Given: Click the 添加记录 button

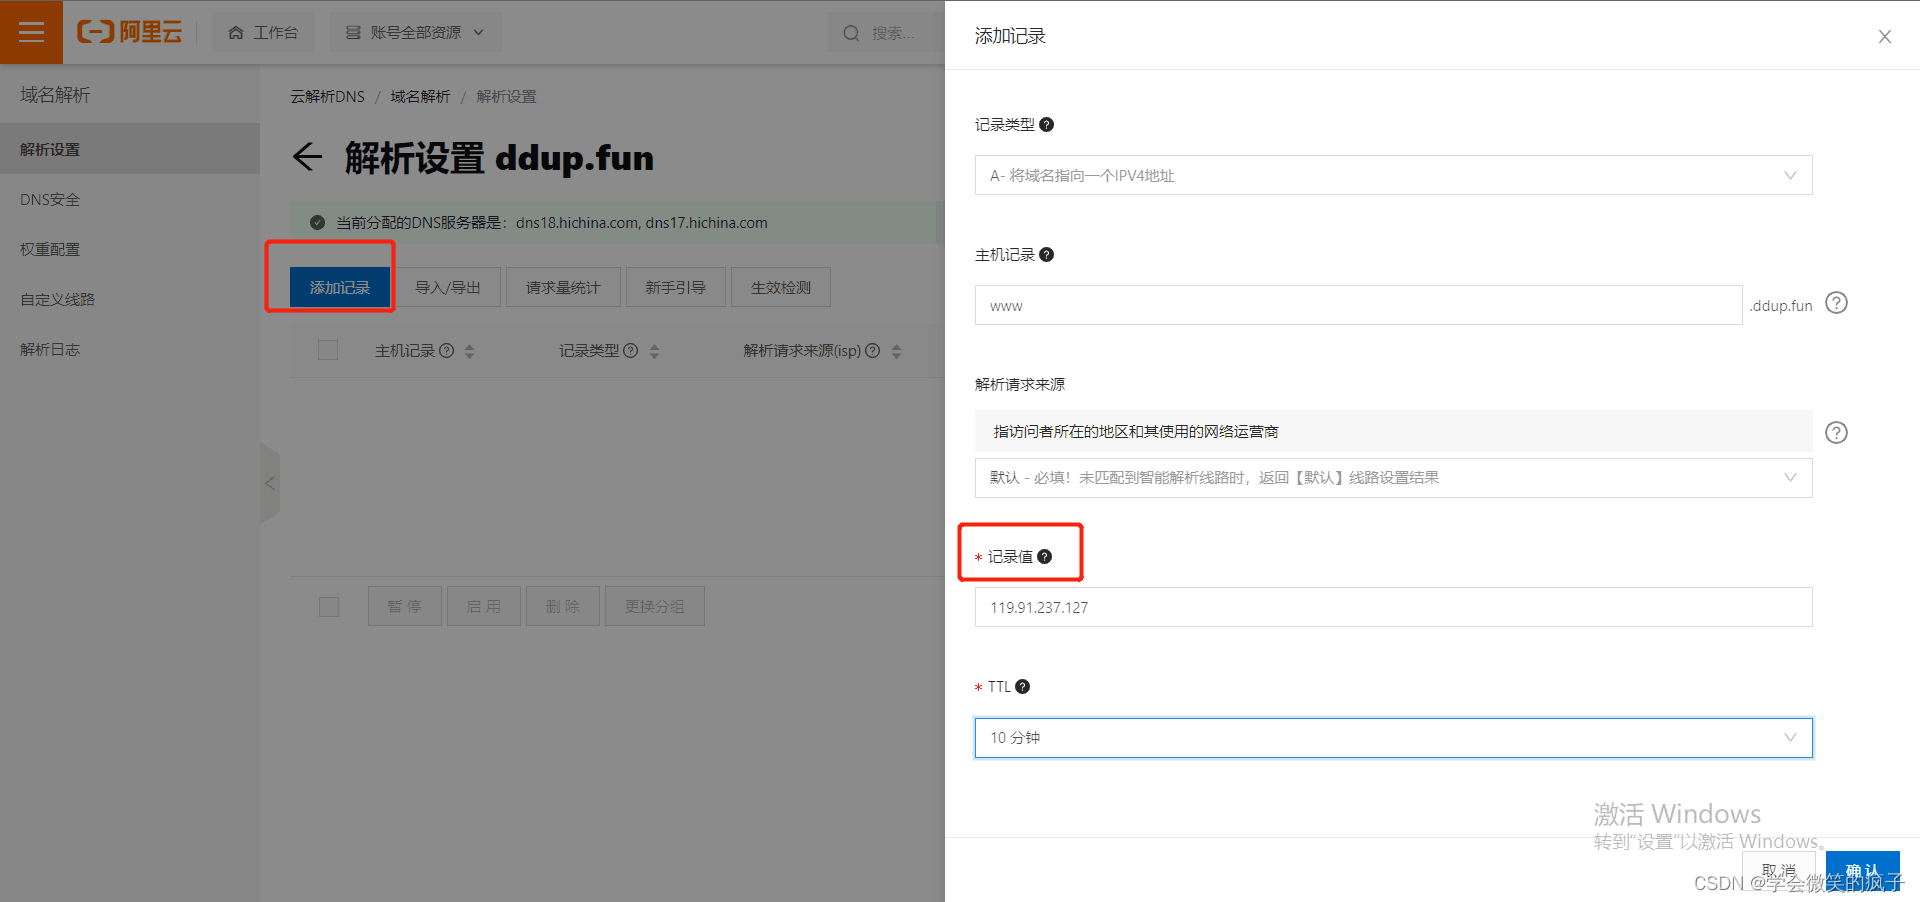Looking at the screenshot, I should click(340, 287).
